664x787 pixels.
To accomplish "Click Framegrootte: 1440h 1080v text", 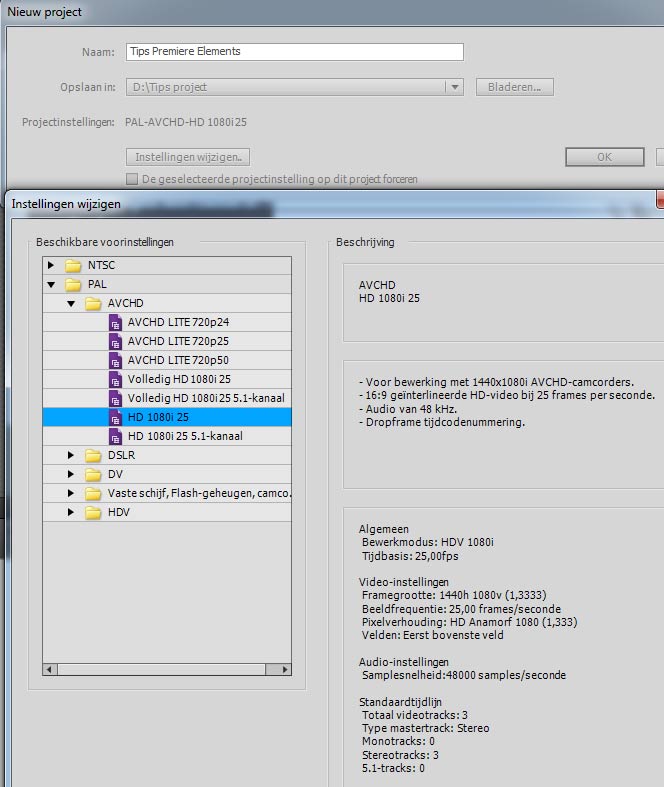I will [x=454, y=595].
